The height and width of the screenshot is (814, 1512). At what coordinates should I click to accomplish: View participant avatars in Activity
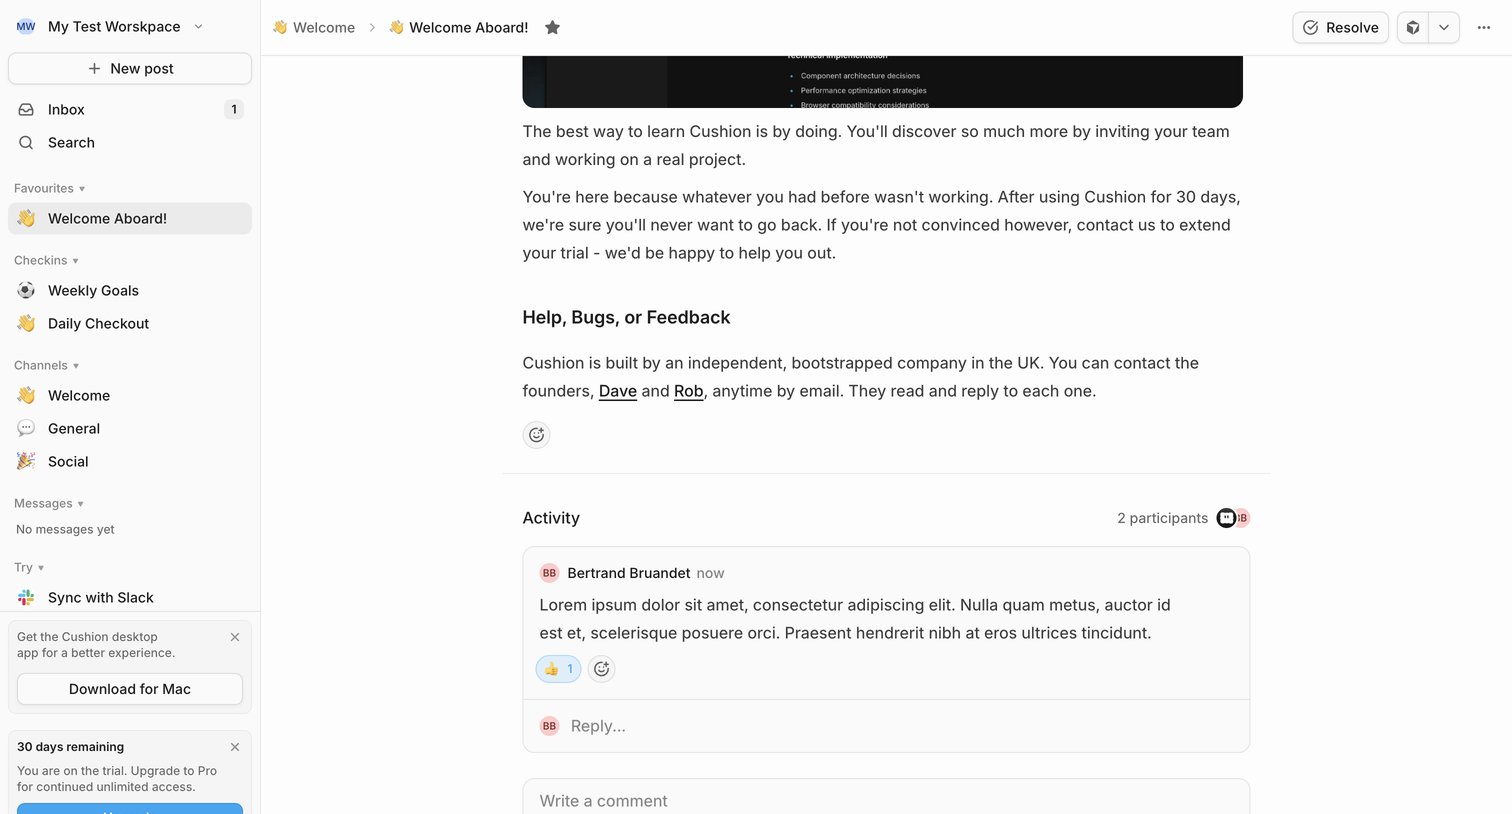point(1234,518)
